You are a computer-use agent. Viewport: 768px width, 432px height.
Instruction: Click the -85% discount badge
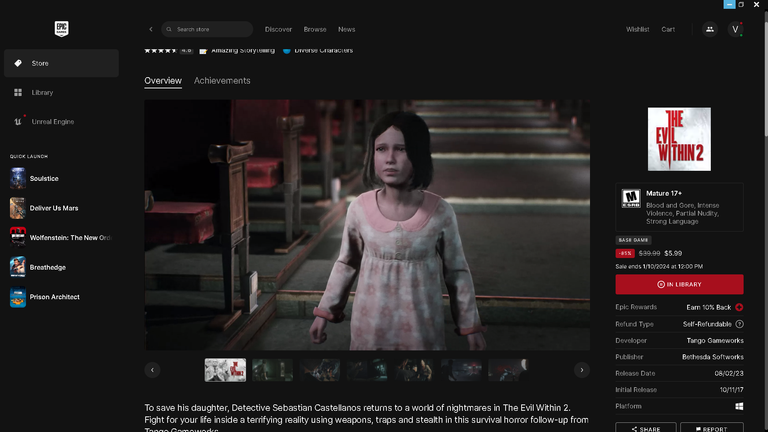pyautogui.click(x=625, y=253)
